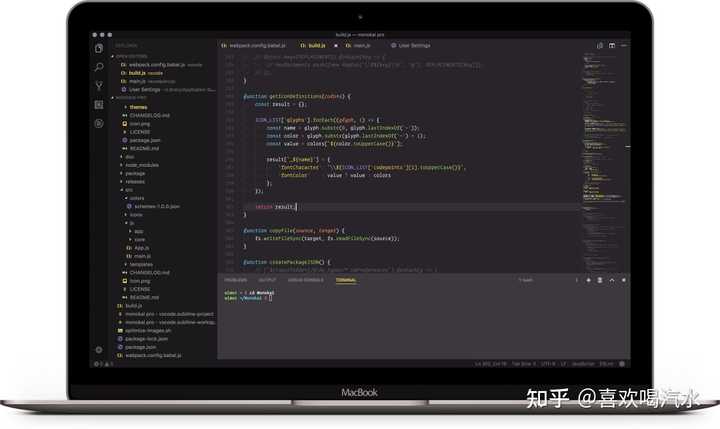Select the TERMINAL panel tab

pos(346,280)
